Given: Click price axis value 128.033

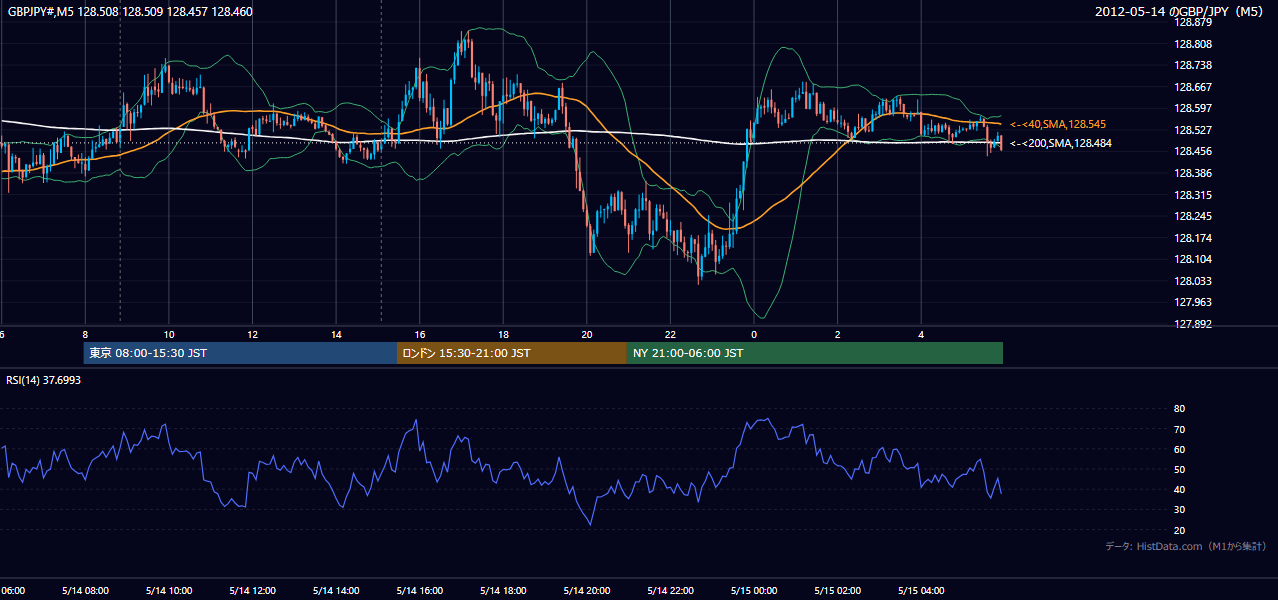Looking at the screenshot, I should tap(1192, 281).
